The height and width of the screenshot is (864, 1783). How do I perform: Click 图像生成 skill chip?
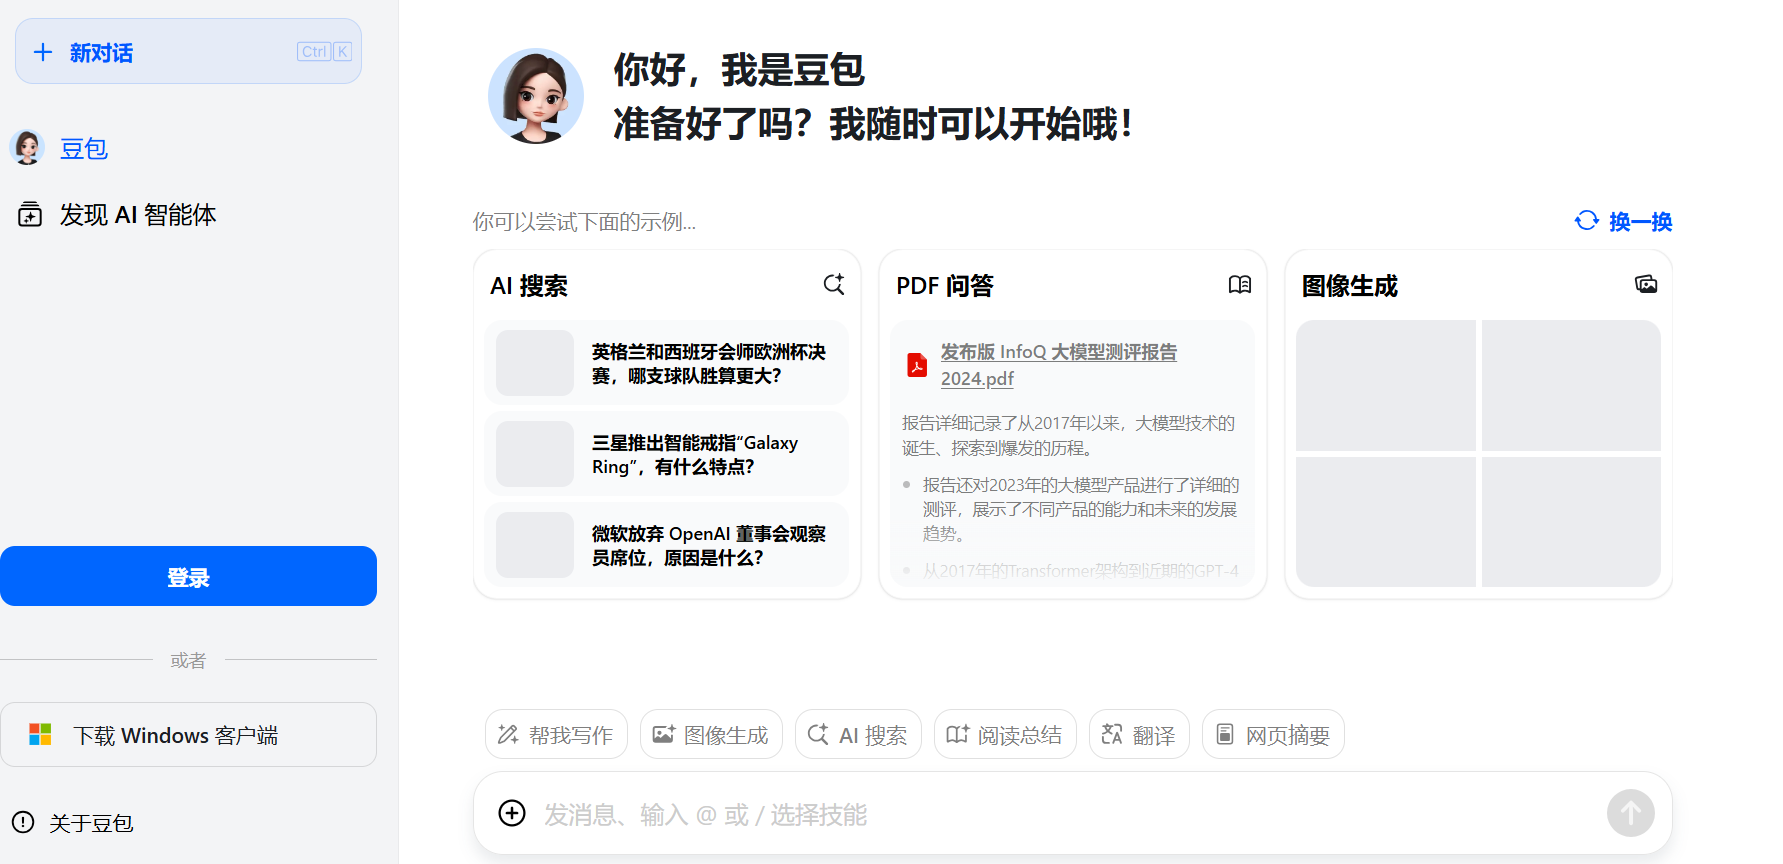click(x=711, y=735)
